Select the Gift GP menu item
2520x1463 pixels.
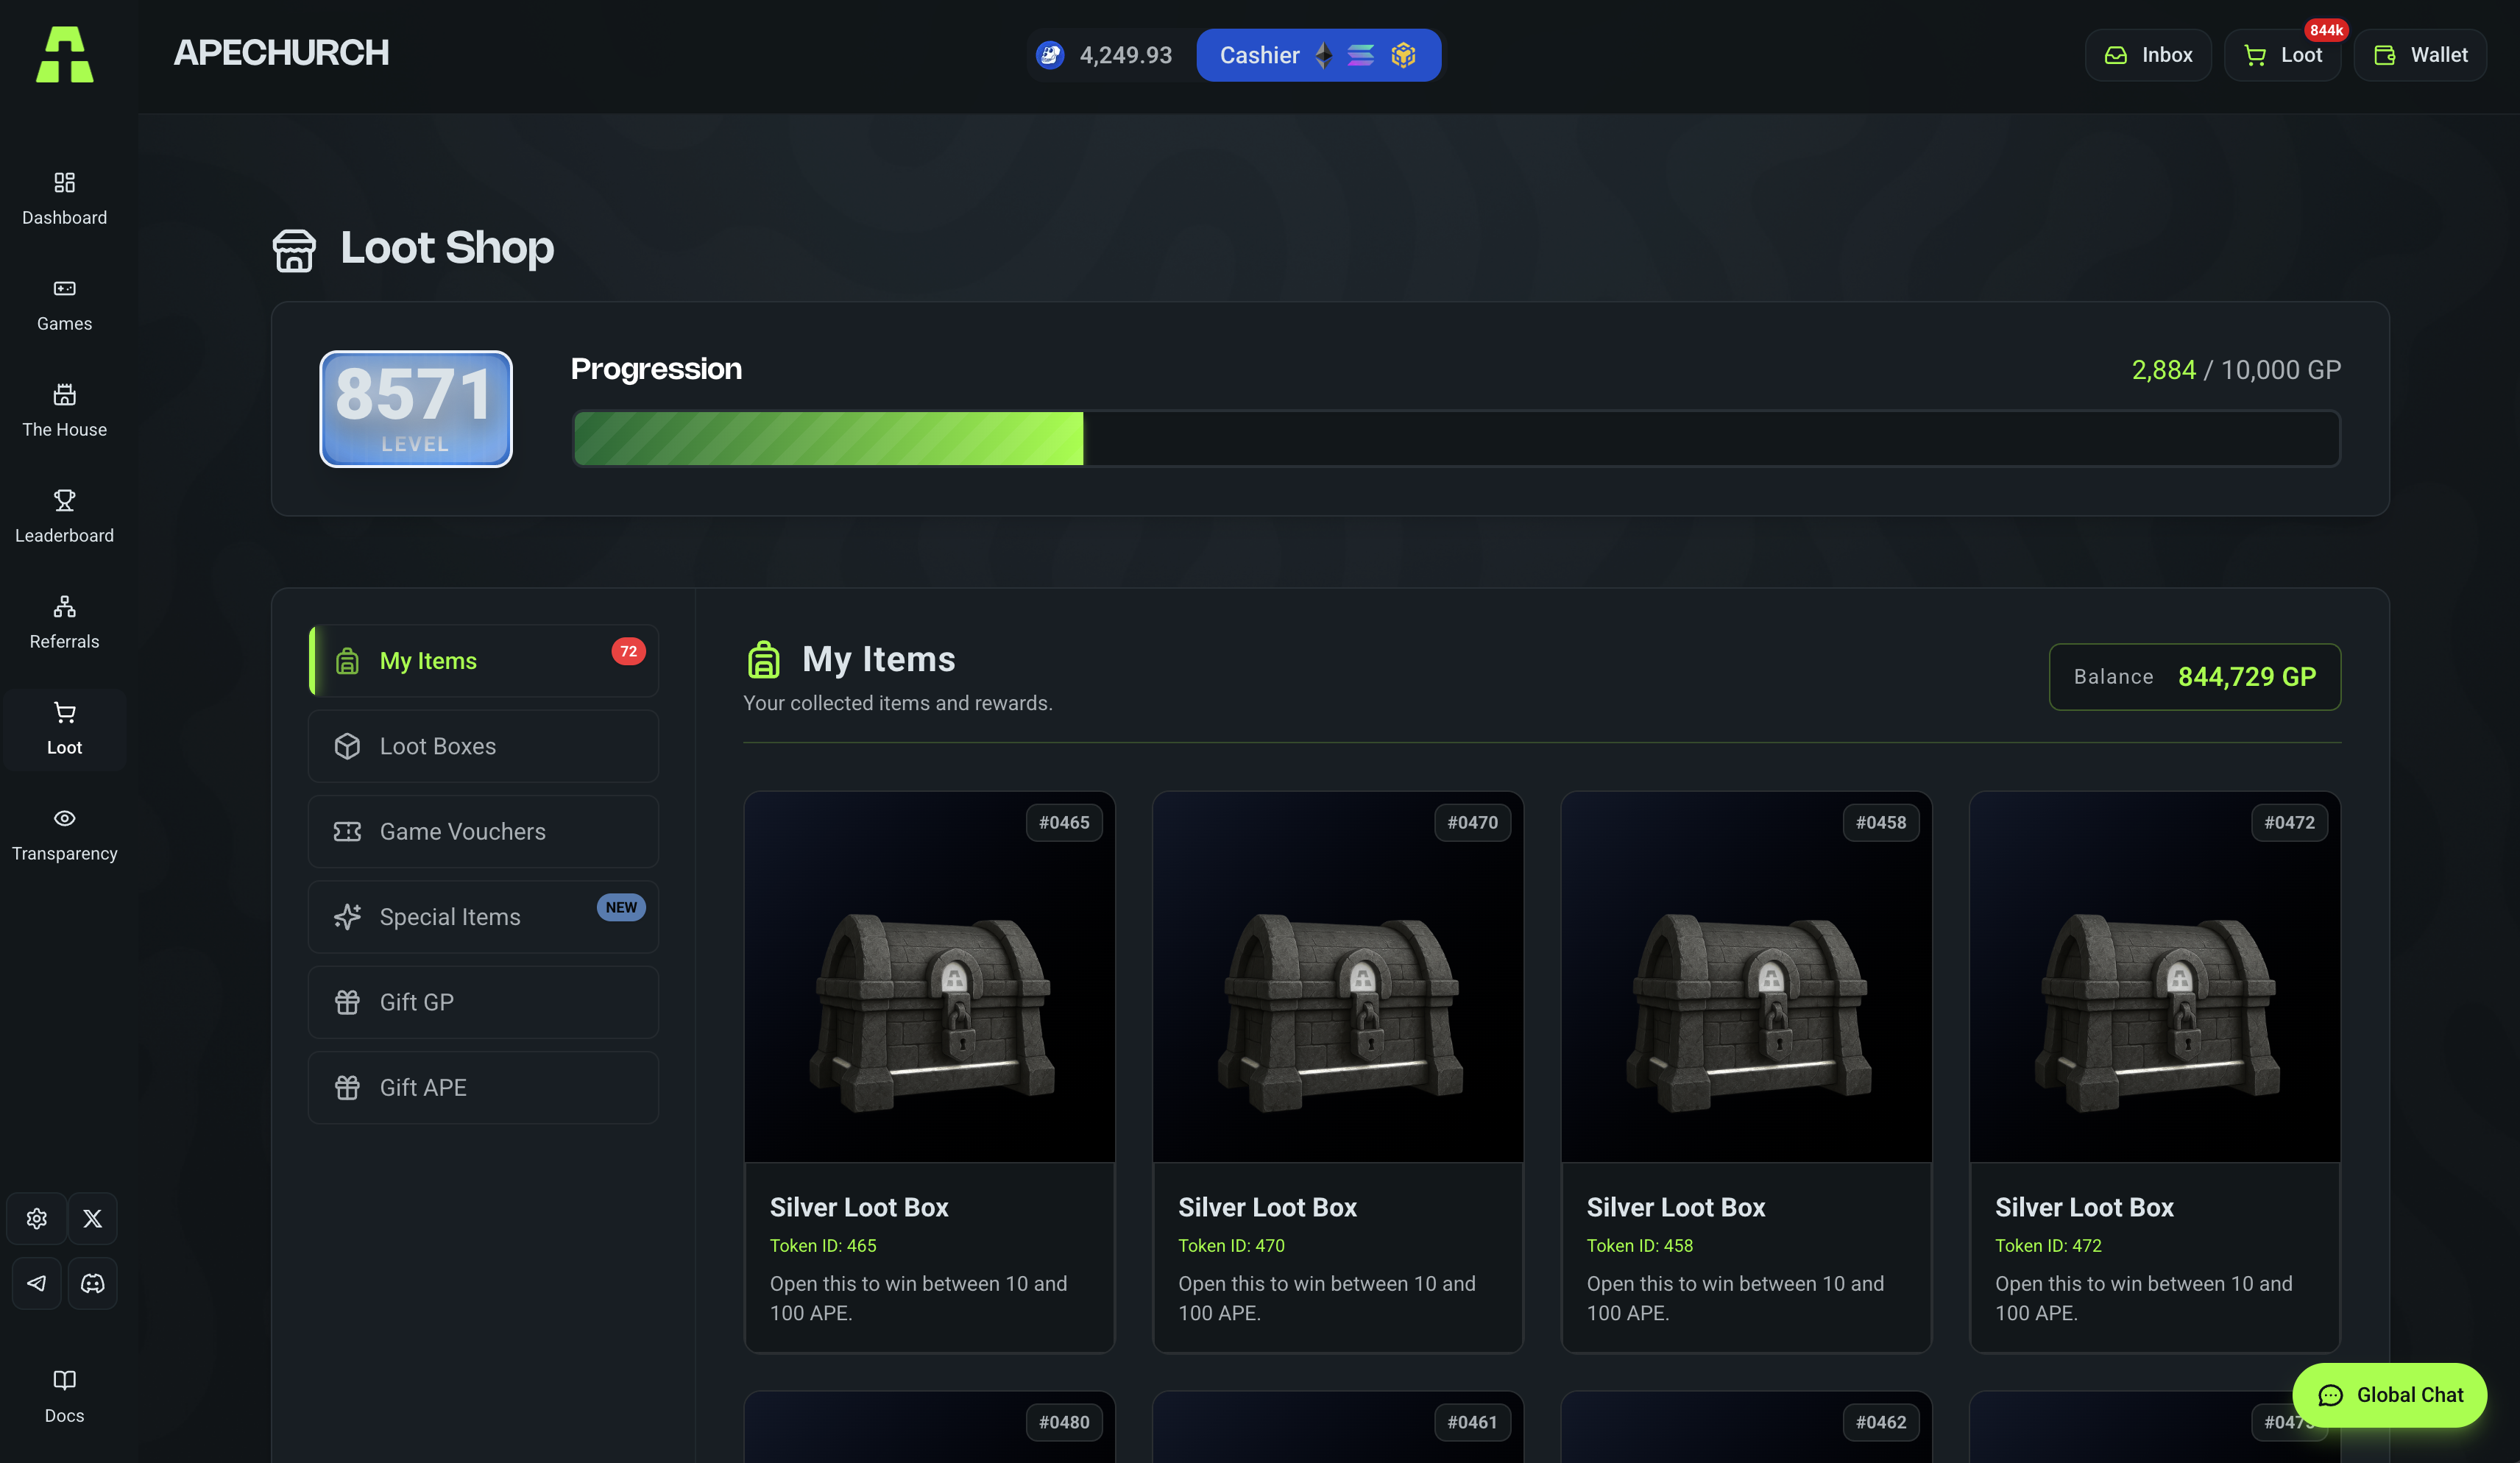coord(483,1002)
